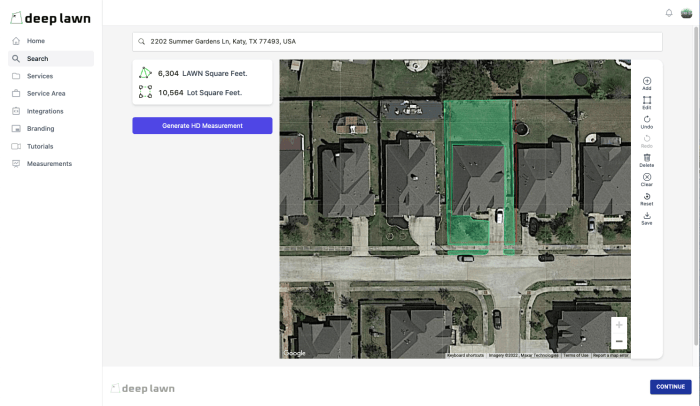The height and width of the screenshot is (406, 700).
Task: Delete the selected measurement shape
Action: [646, 160]
